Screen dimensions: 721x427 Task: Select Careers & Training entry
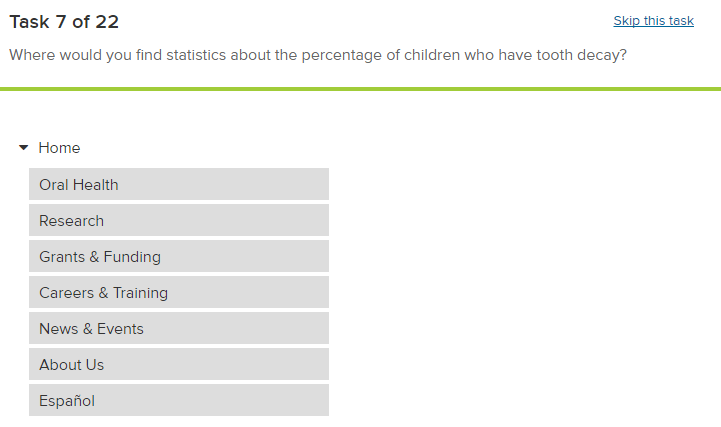[x=178, y=292]
